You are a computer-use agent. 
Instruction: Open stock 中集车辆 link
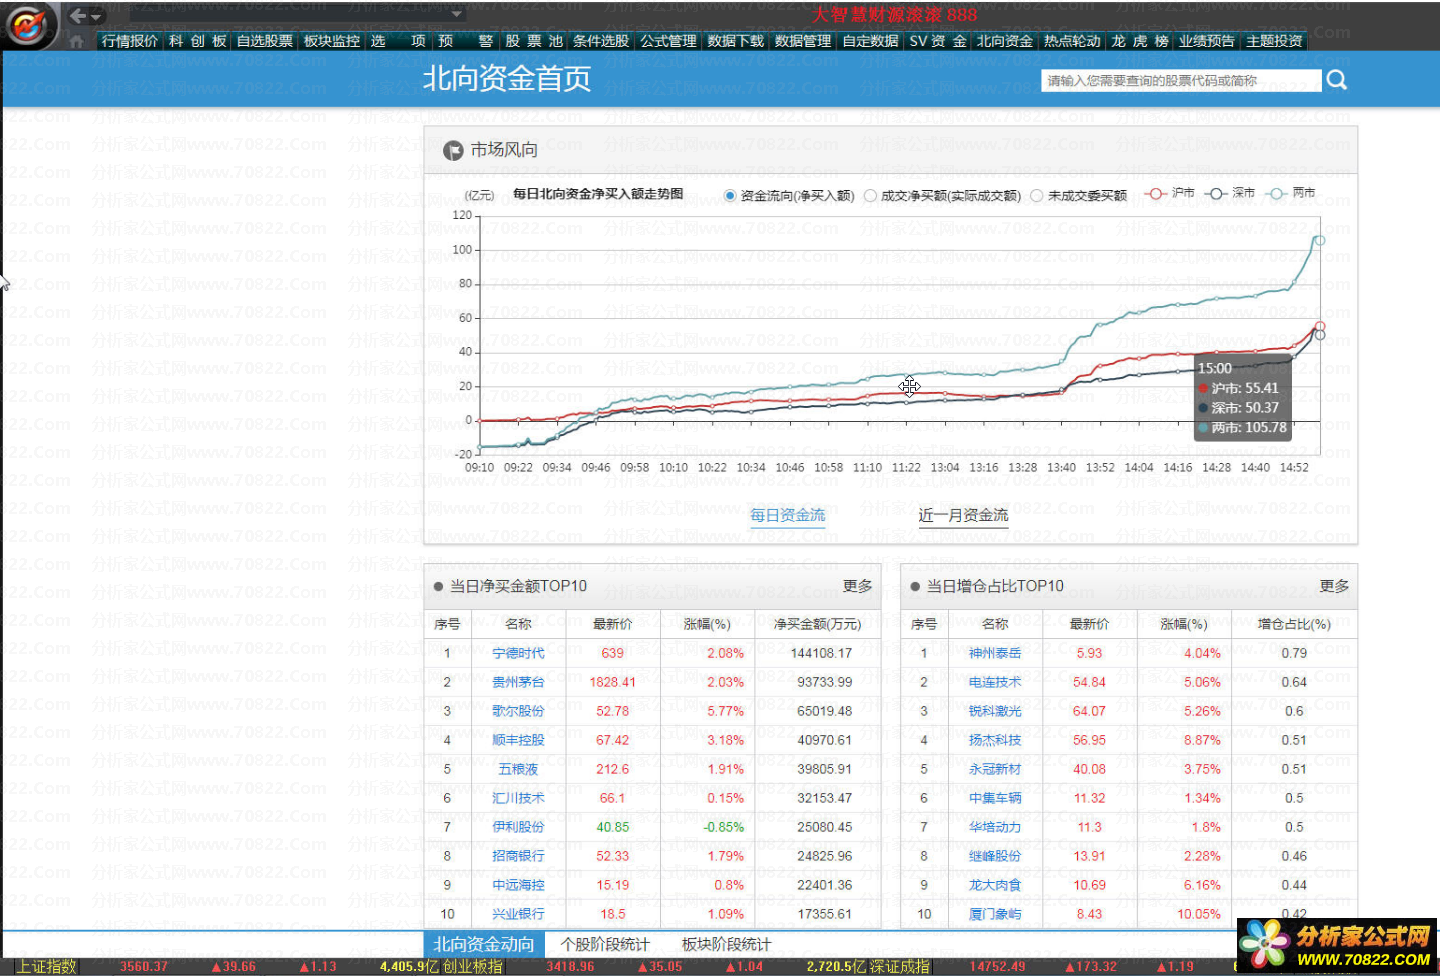pos(995,798)
